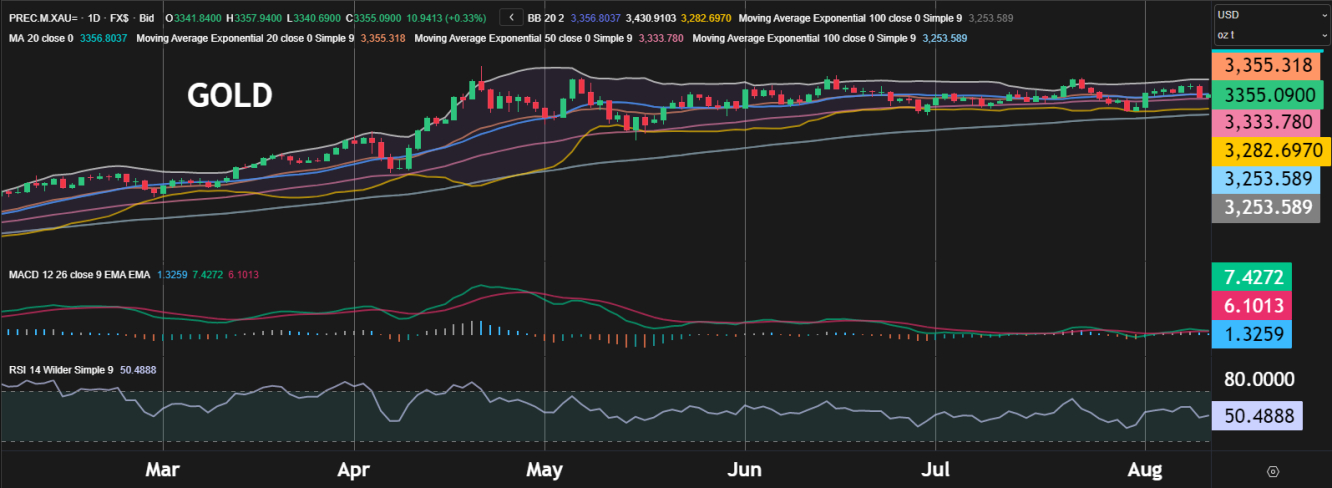
Task: Click the orange 3,355.318 price tag
Action: click(1267, 65)
